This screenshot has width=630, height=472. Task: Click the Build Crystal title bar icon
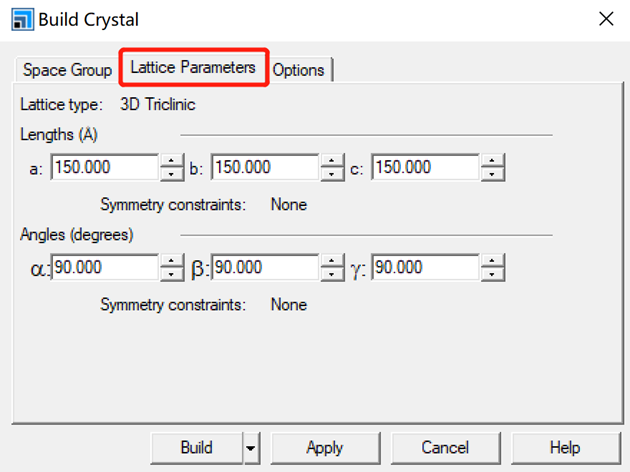pos(20,19)
